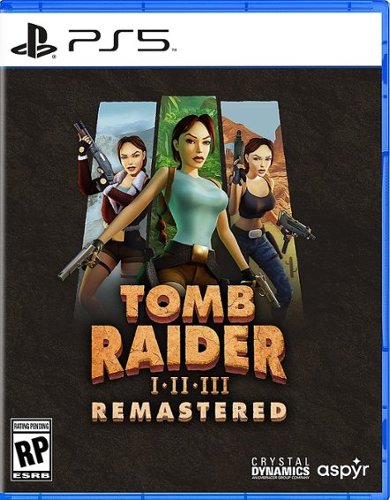The height and width of the screenshot is (500, 390).
Task: Click the PlayStation logo symbol
Action: coord(34,40)
